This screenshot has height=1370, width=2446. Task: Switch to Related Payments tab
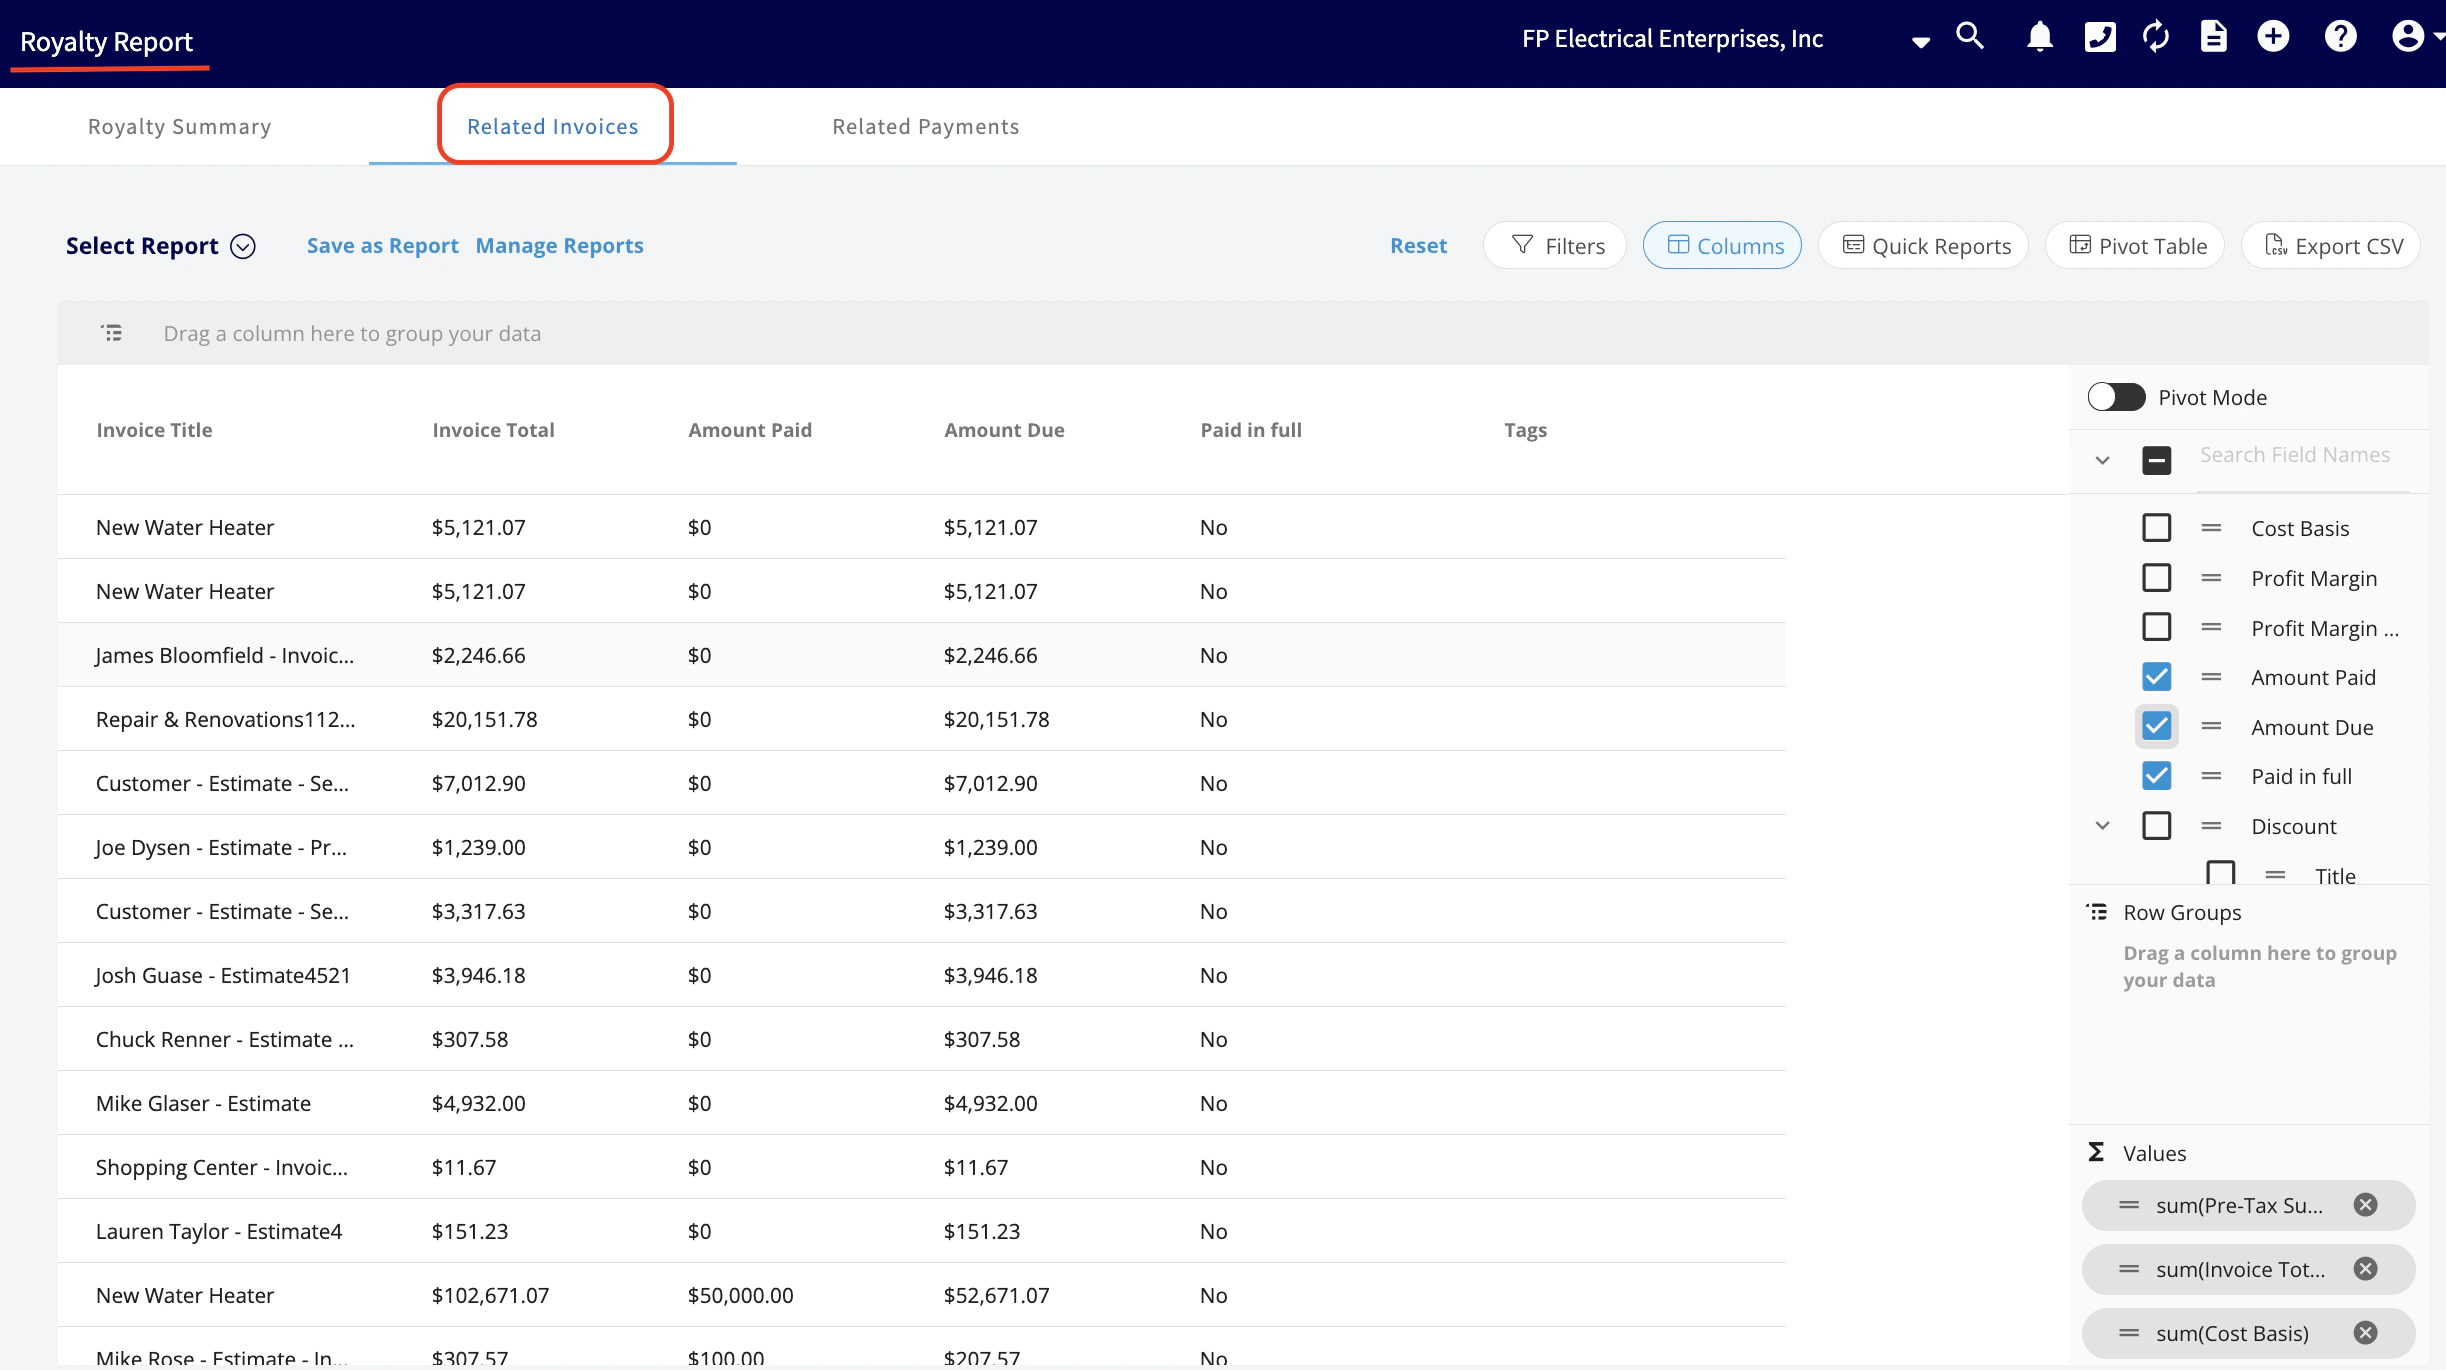coord(926,127)
